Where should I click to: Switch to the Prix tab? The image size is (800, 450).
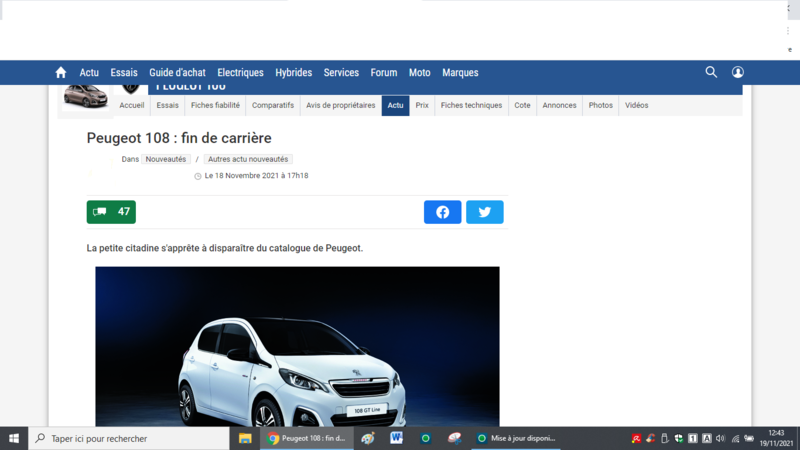(x=422, y=105)
